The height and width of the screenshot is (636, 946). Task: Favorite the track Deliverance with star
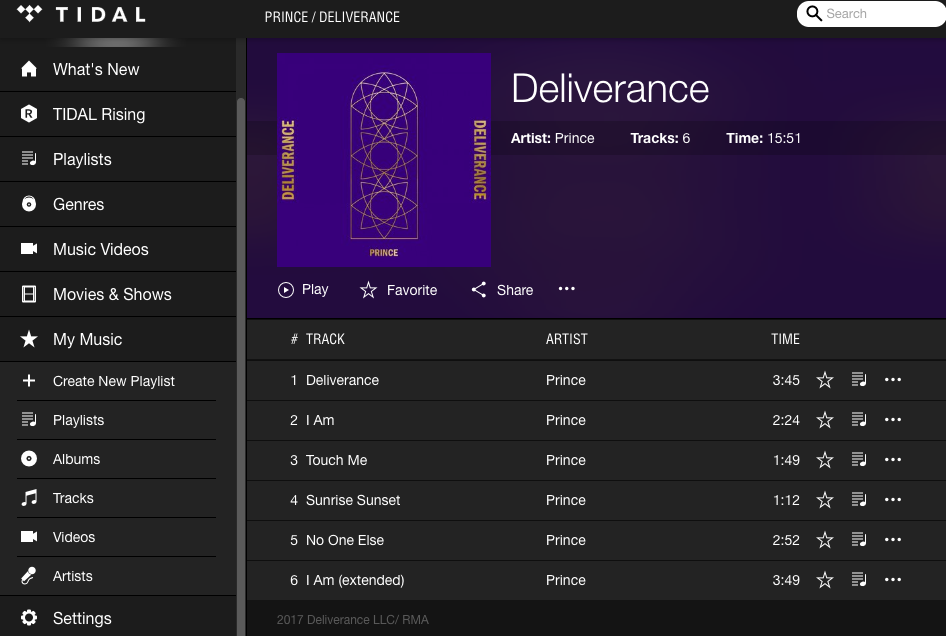[x=825, y=380]
